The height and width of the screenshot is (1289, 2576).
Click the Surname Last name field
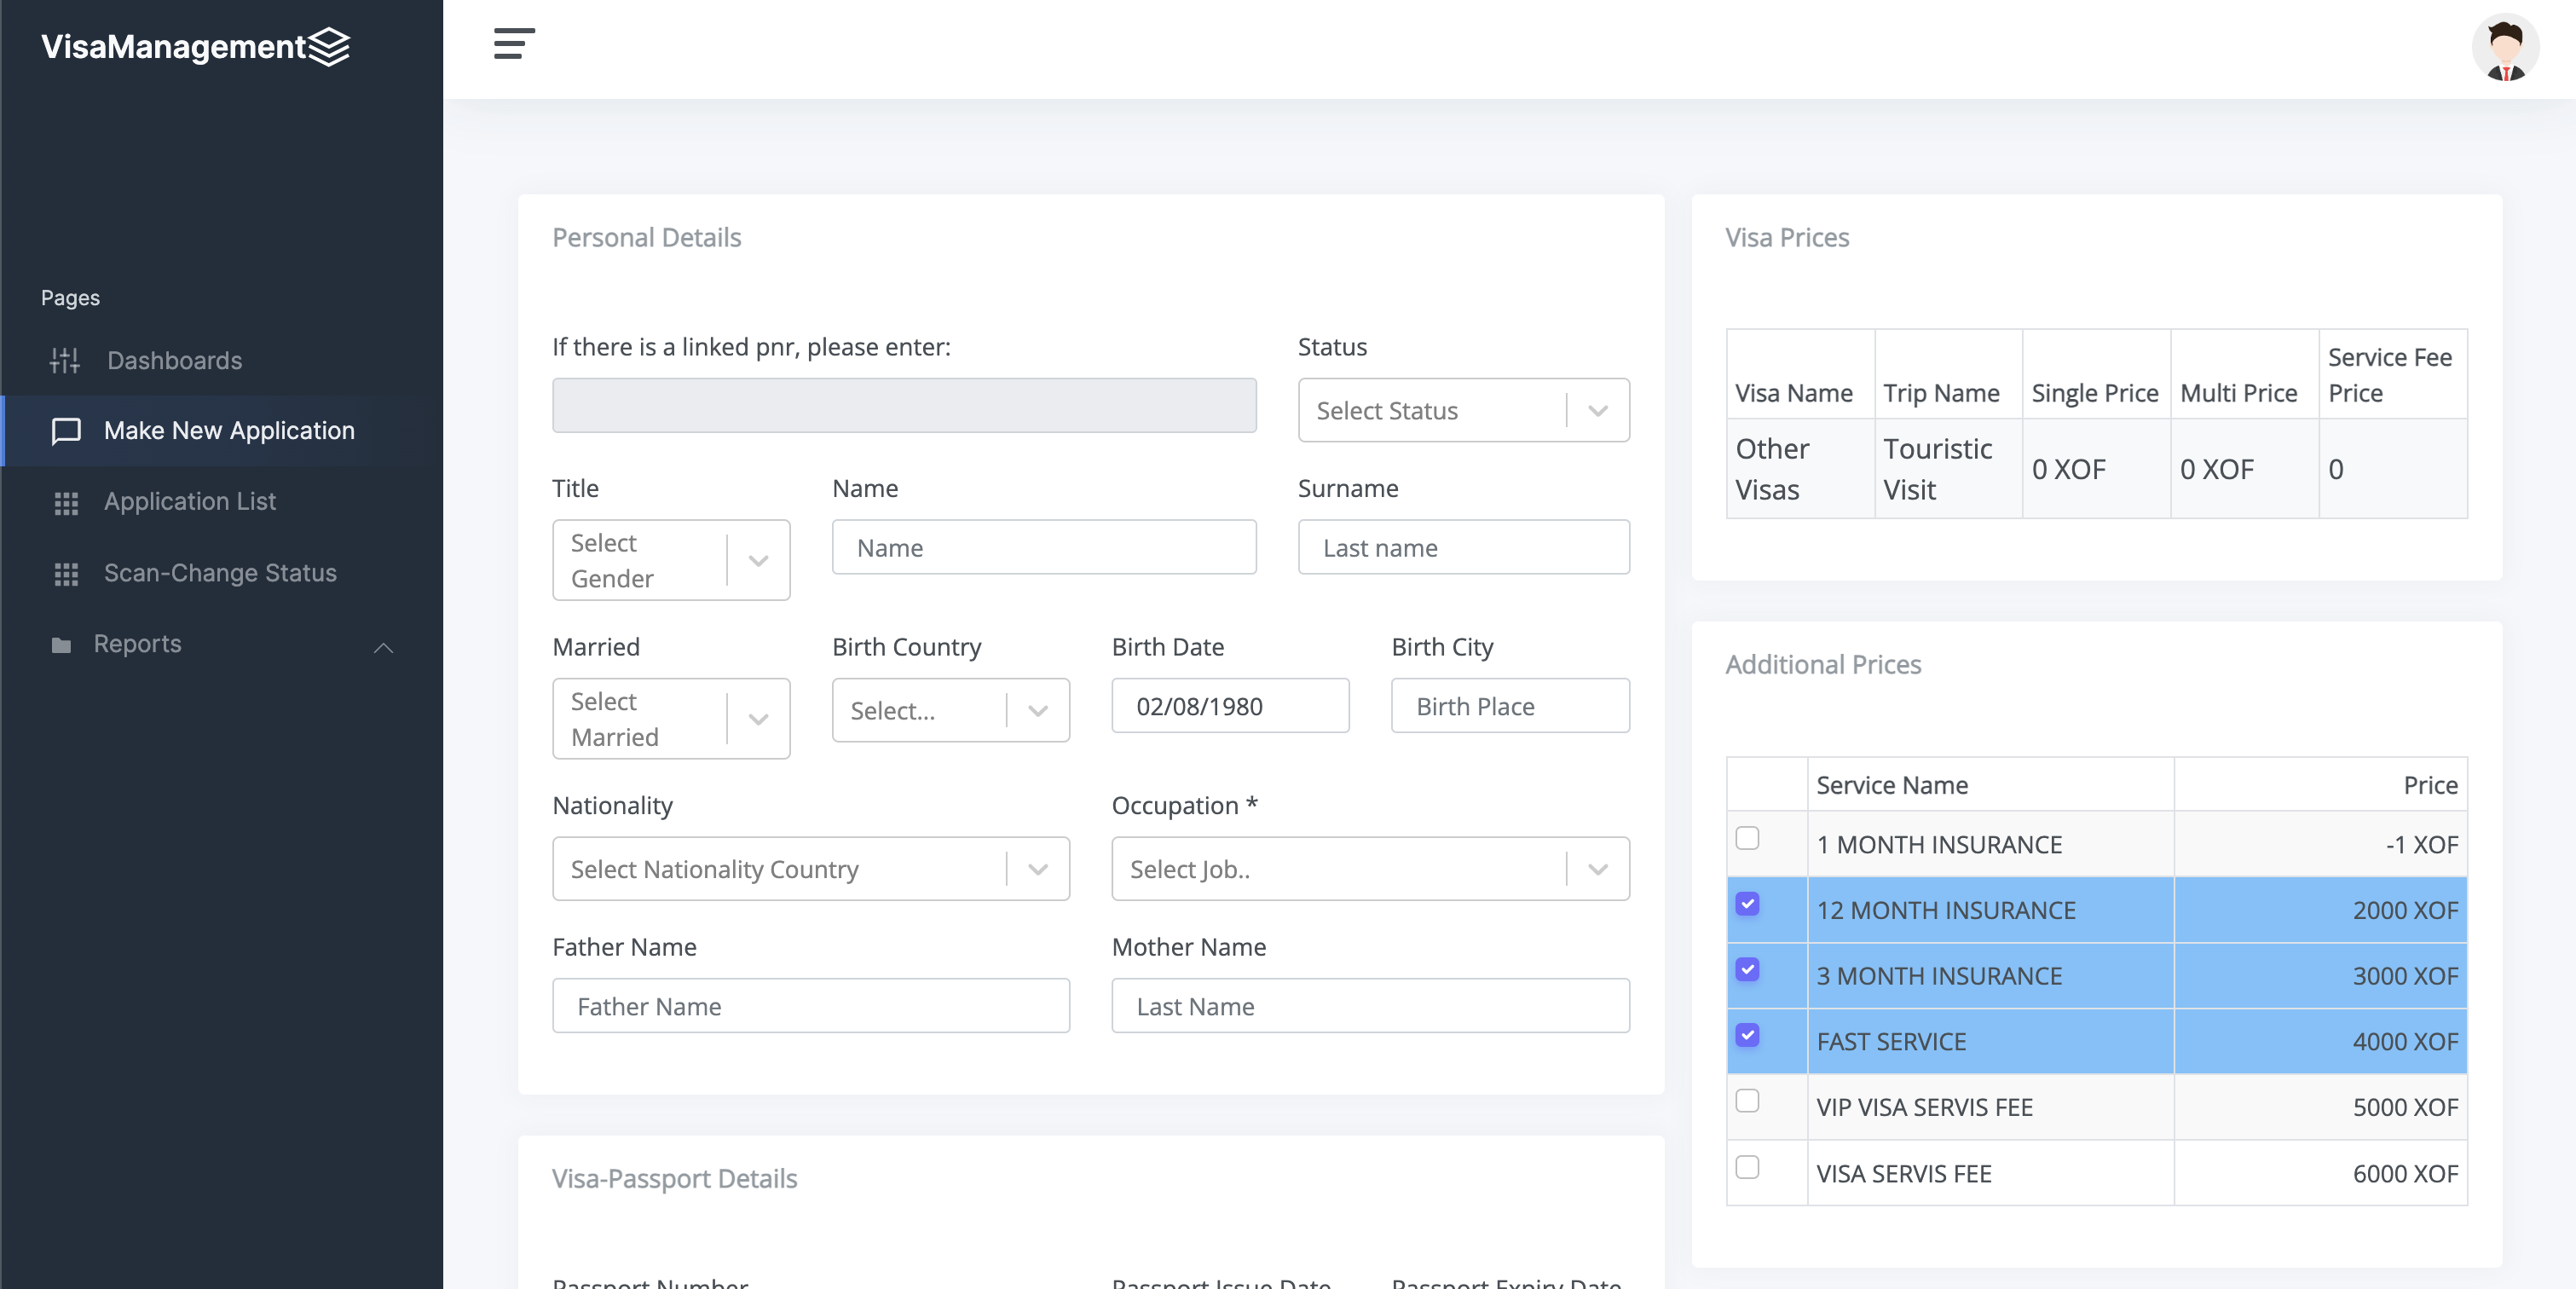click(x=1463, y=547)
